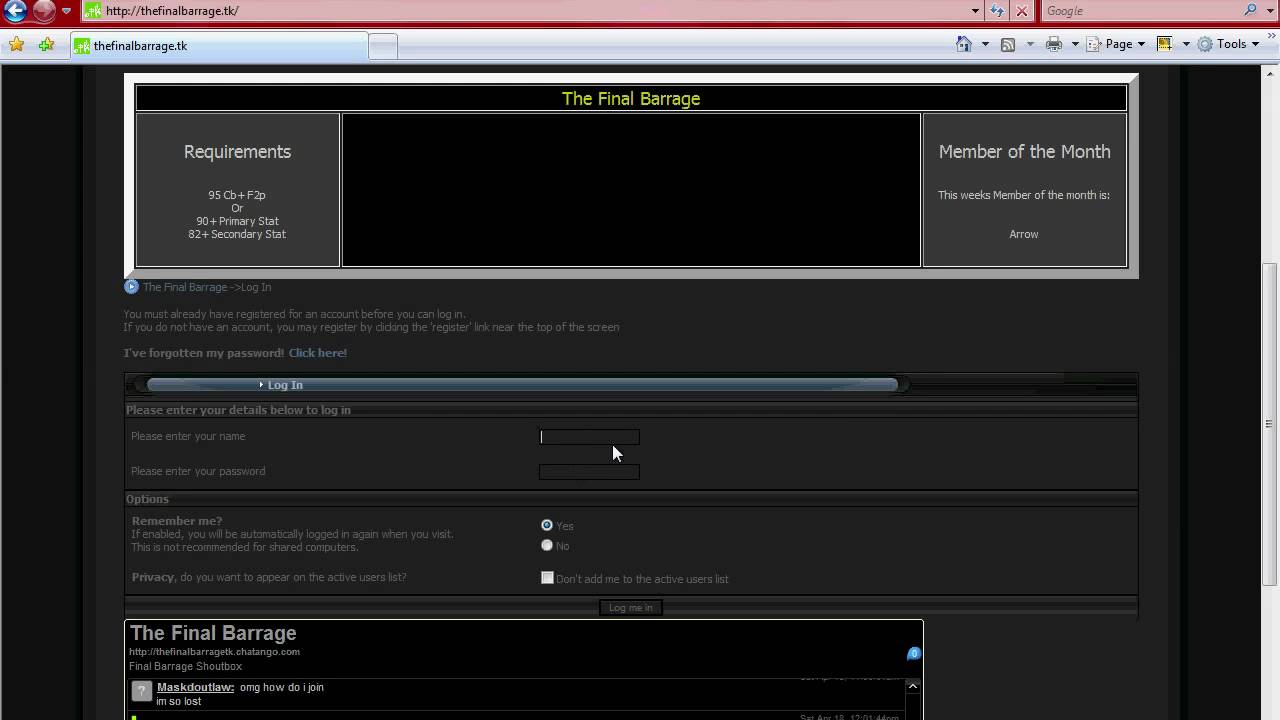Click the 'Log me in' button

pyautogui.click(x=631, y=608)
